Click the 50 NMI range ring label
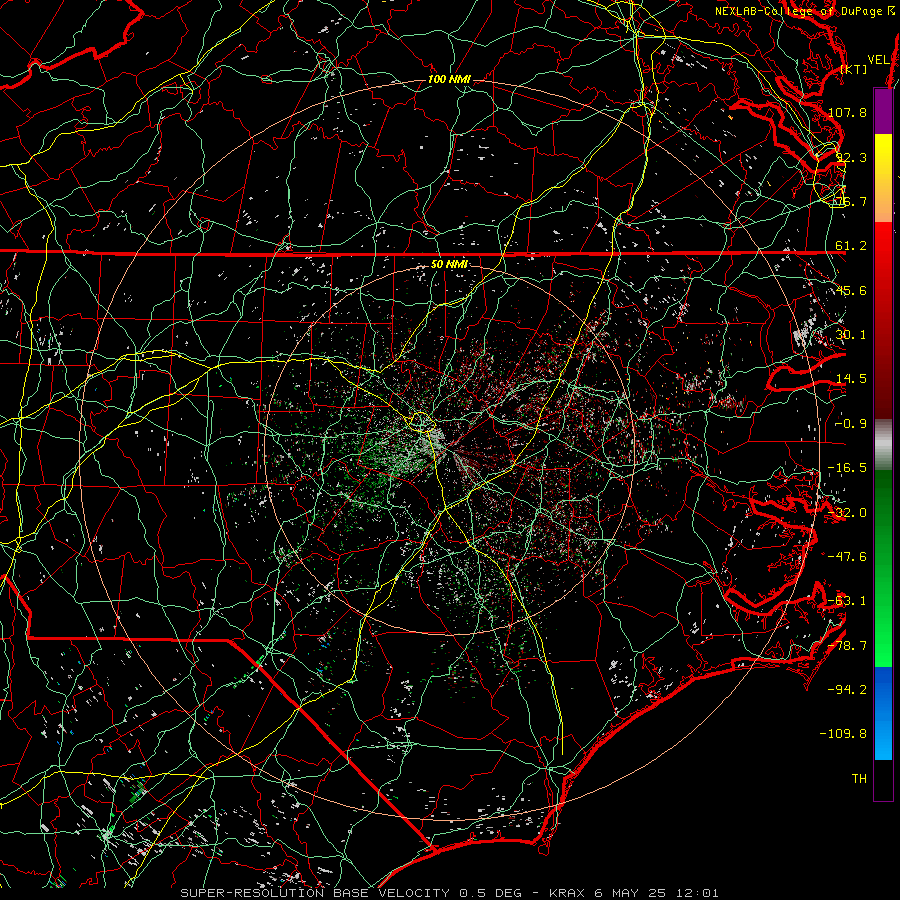This screenshot has height=900, width=900. (449, 264)
